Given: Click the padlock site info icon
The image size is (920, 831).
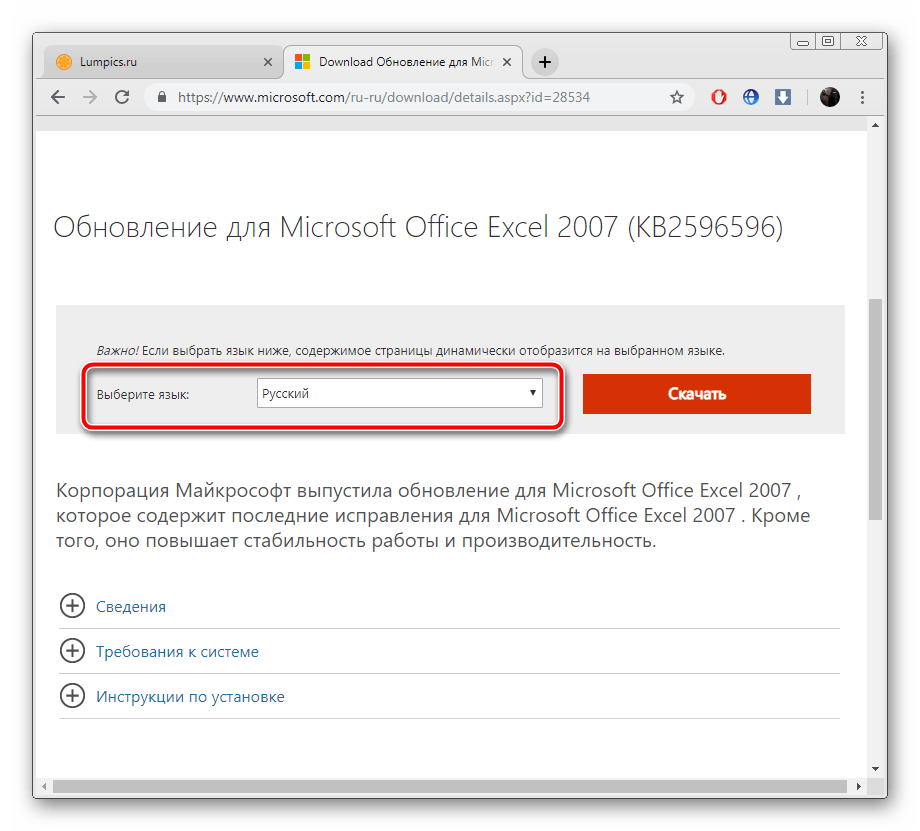Looking at the screenshot, I should (161, 97).
